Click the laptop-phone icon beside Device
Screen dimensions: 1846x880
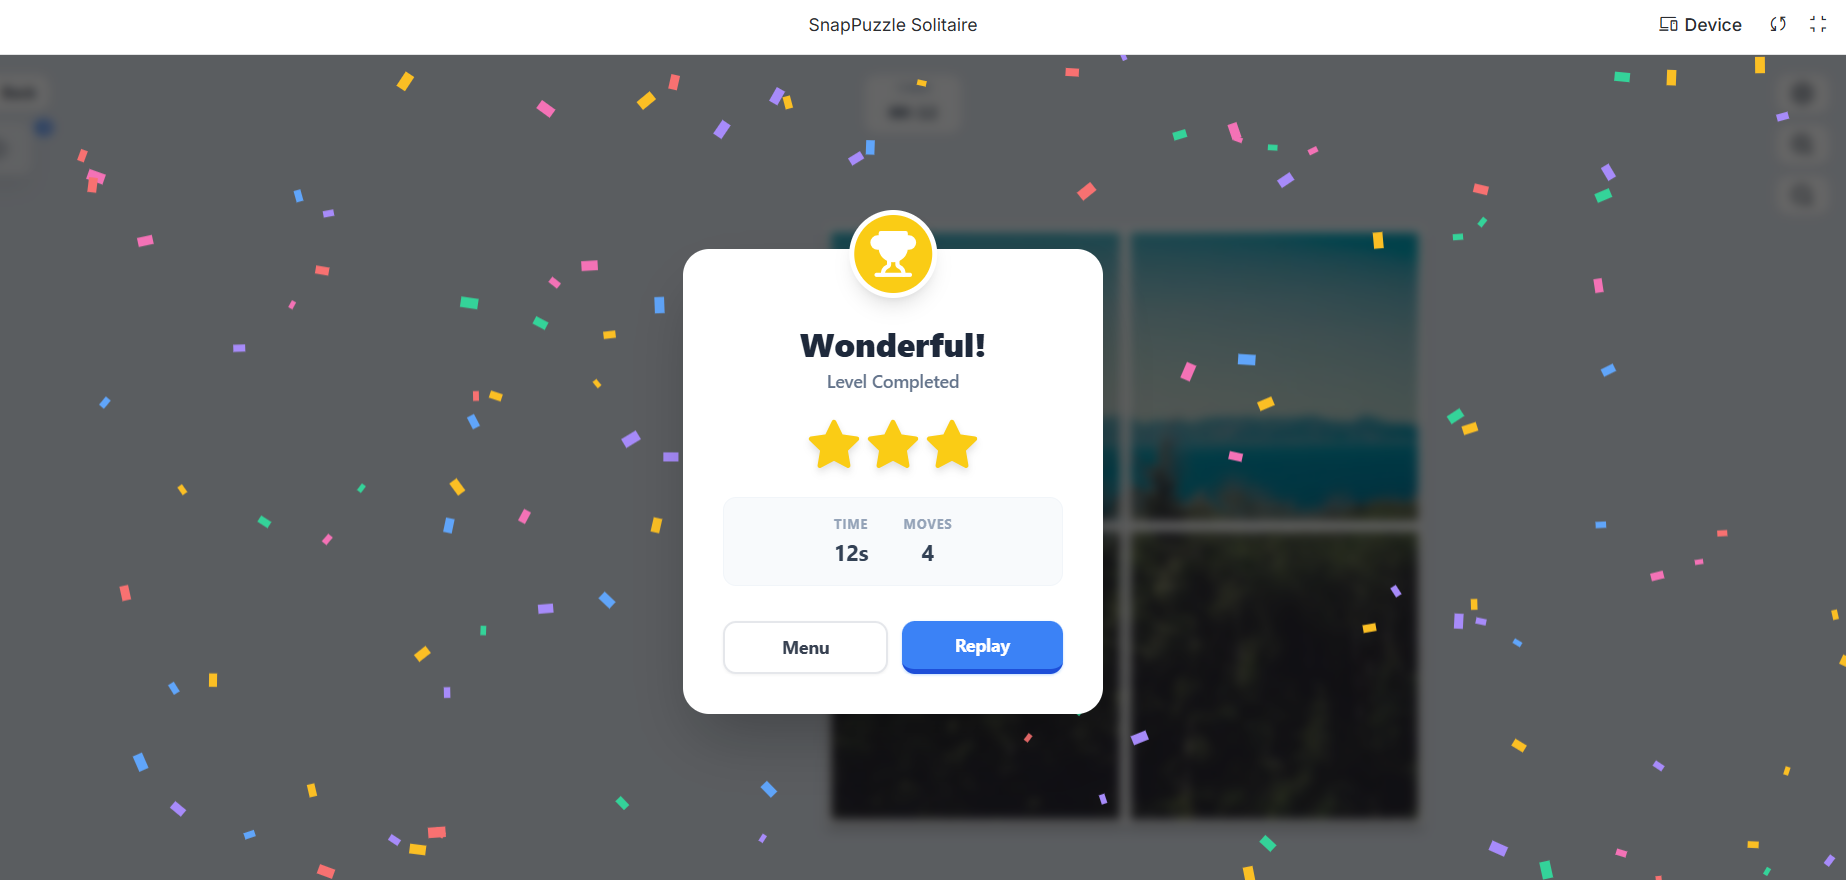(x=1668, y=24)
